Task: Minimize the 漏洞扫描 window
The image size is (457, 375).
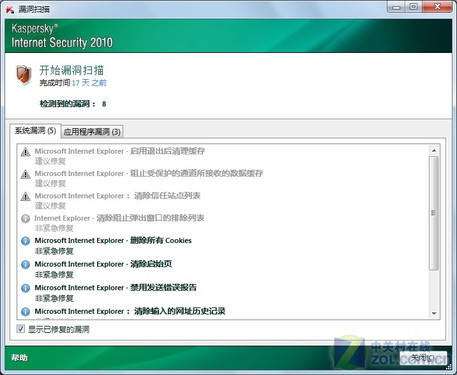Action: (x=396, y=7)
